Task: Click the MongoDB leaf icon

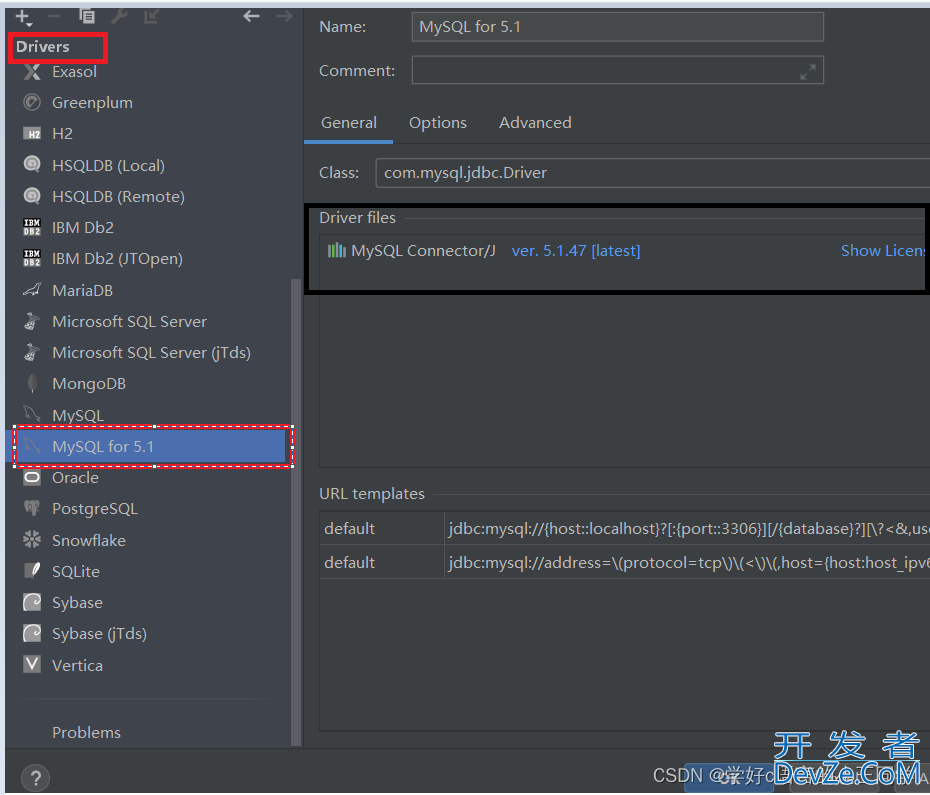Action: pos(32,384)
